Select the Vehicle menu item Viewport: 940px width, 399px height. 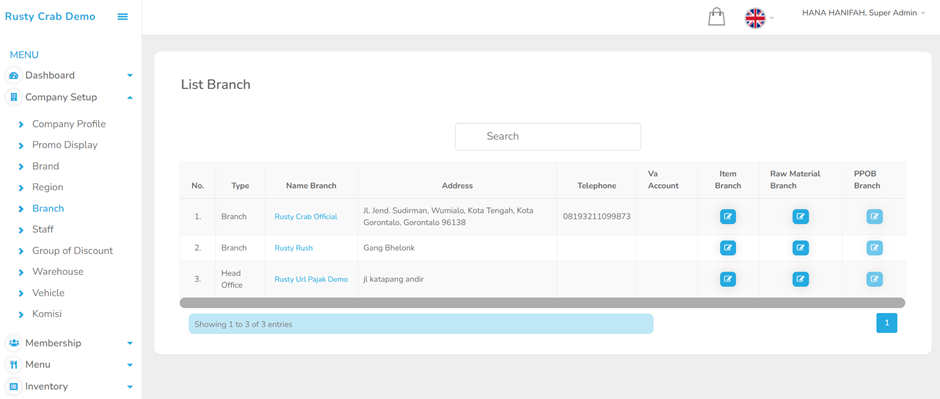[x=48, y=293]
